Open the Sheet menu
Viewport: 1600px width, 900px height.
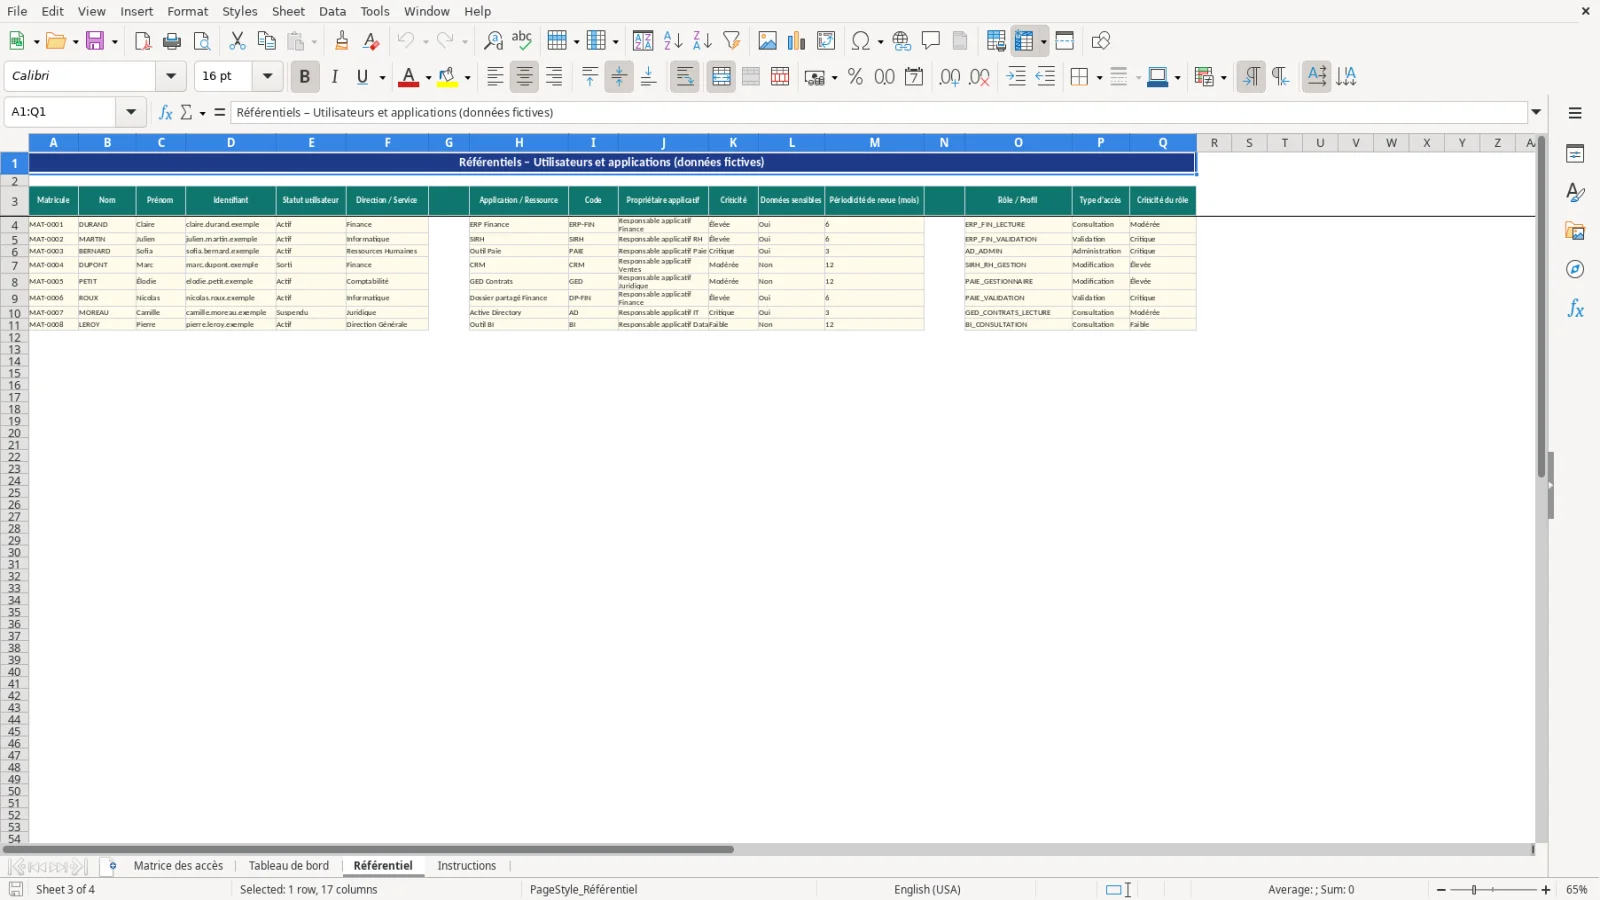pyautogui.click(x=288, y=11)
